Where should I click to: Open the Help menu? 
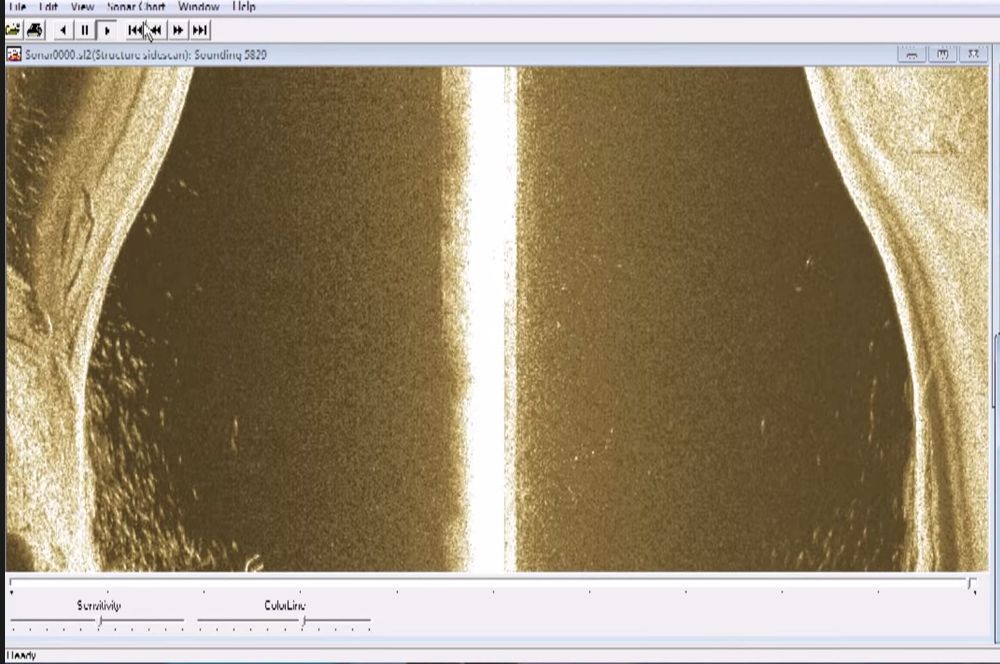244,7
